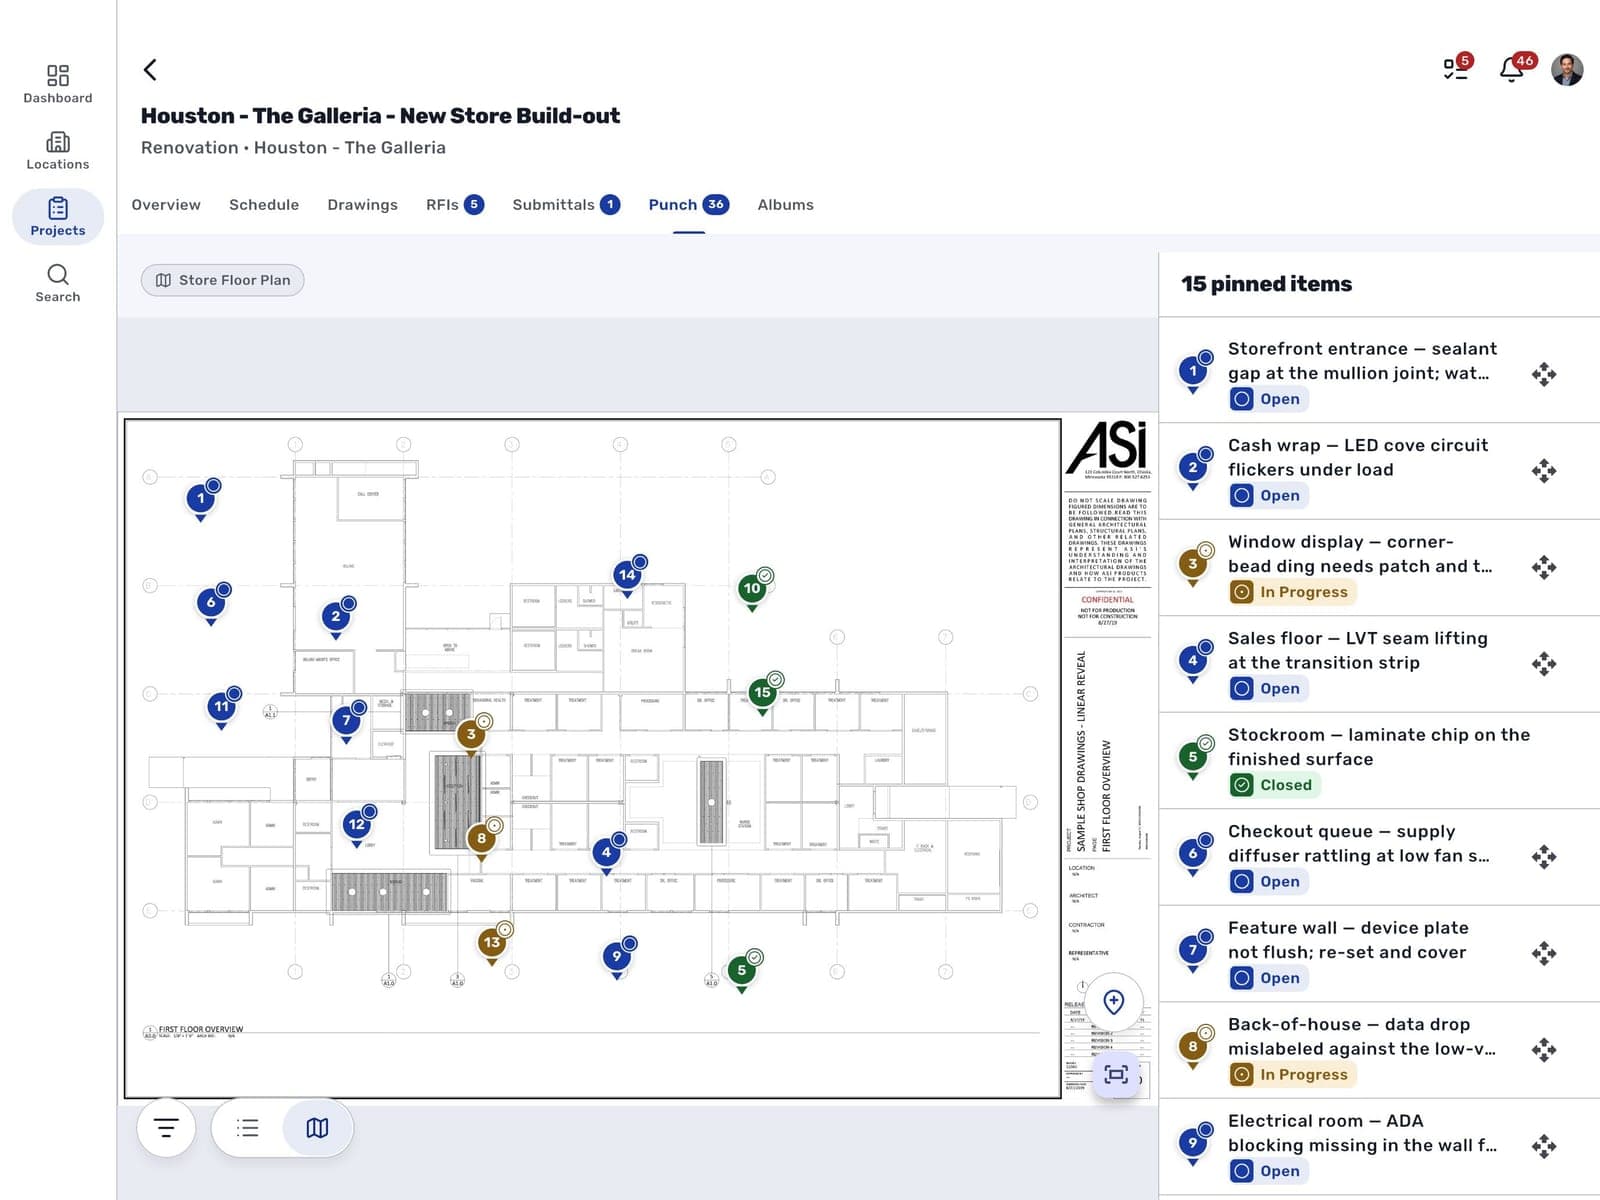The height and width of the screenshot is (1200, 1600).
Task: Select pin 10 on the floor plan
Action: pyautogui.click(x=753, y=590)
